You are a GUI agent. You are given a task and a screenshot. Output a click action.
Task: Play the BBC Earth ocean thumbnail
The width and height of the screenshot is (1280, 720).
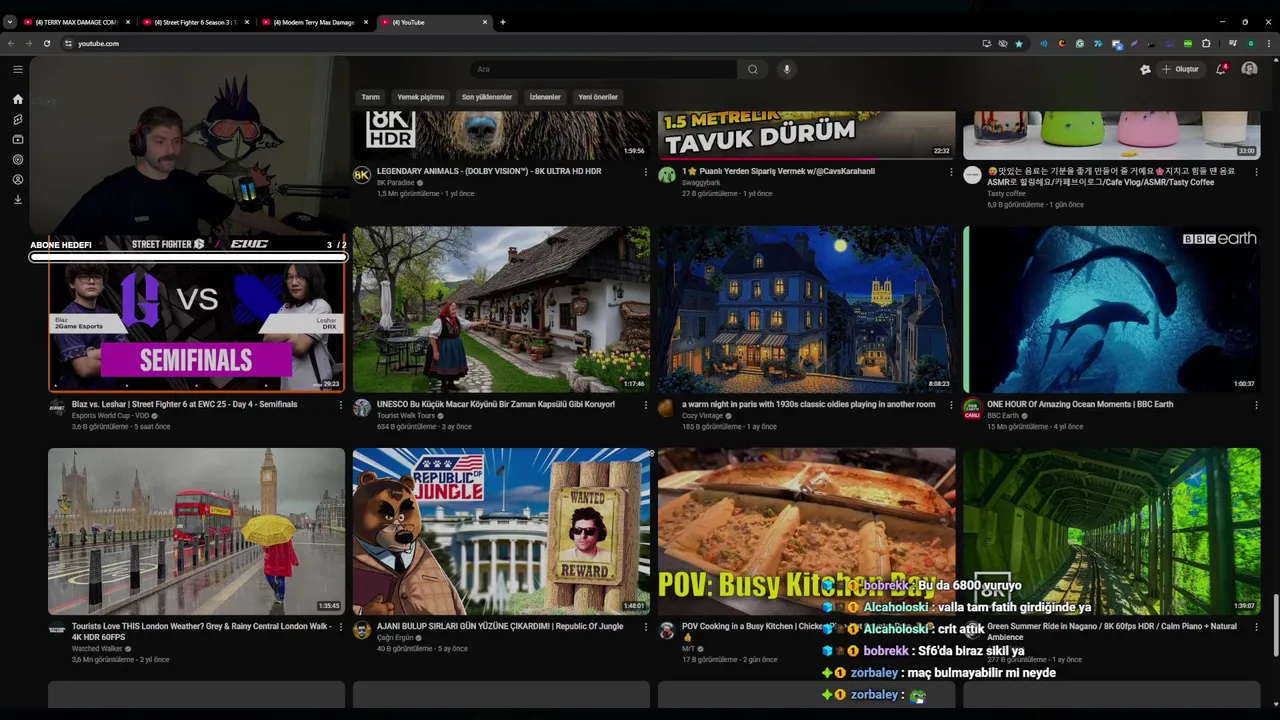[1111, 309]
